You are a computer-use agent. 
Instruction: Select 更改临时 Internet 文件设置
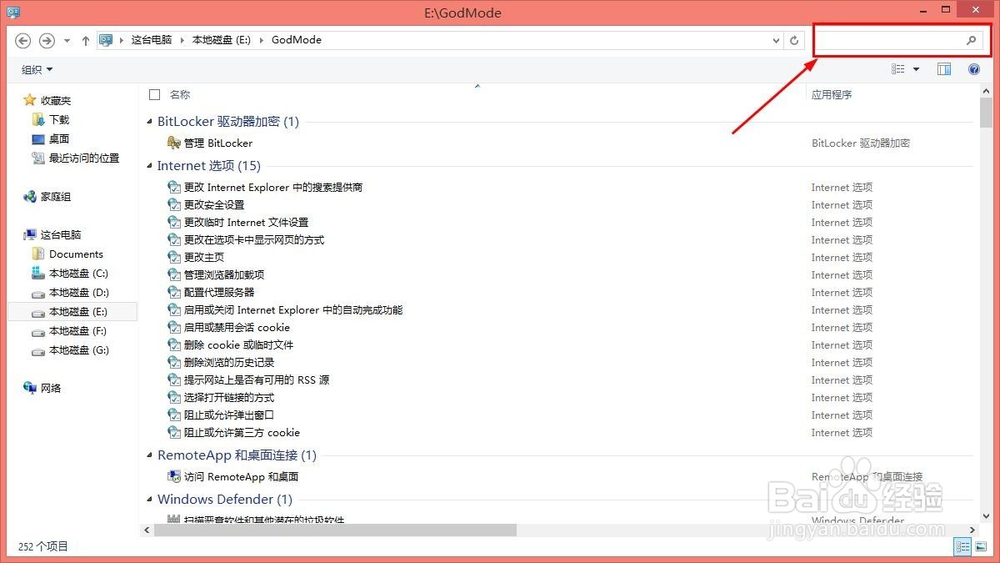click(x=246, y=223)
